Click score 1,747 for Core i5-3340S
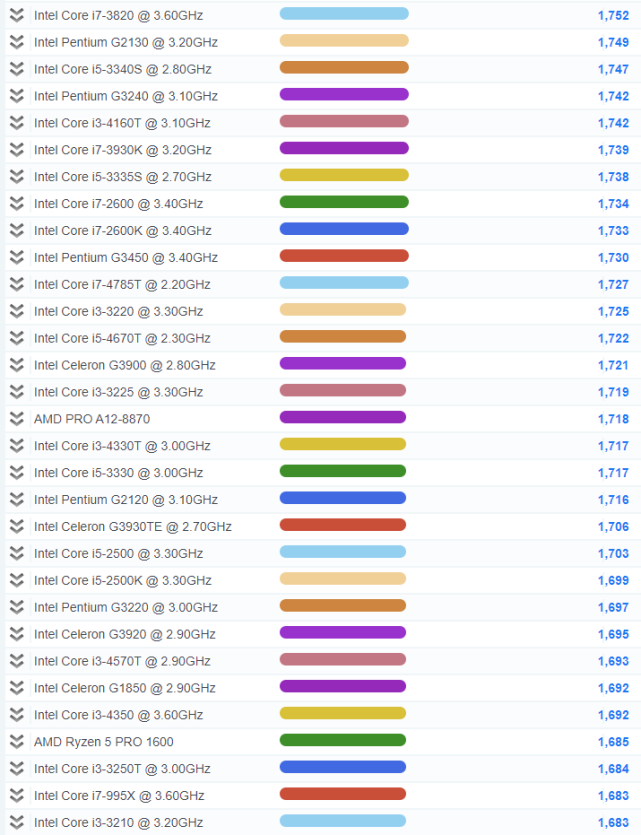 point(613,69)
